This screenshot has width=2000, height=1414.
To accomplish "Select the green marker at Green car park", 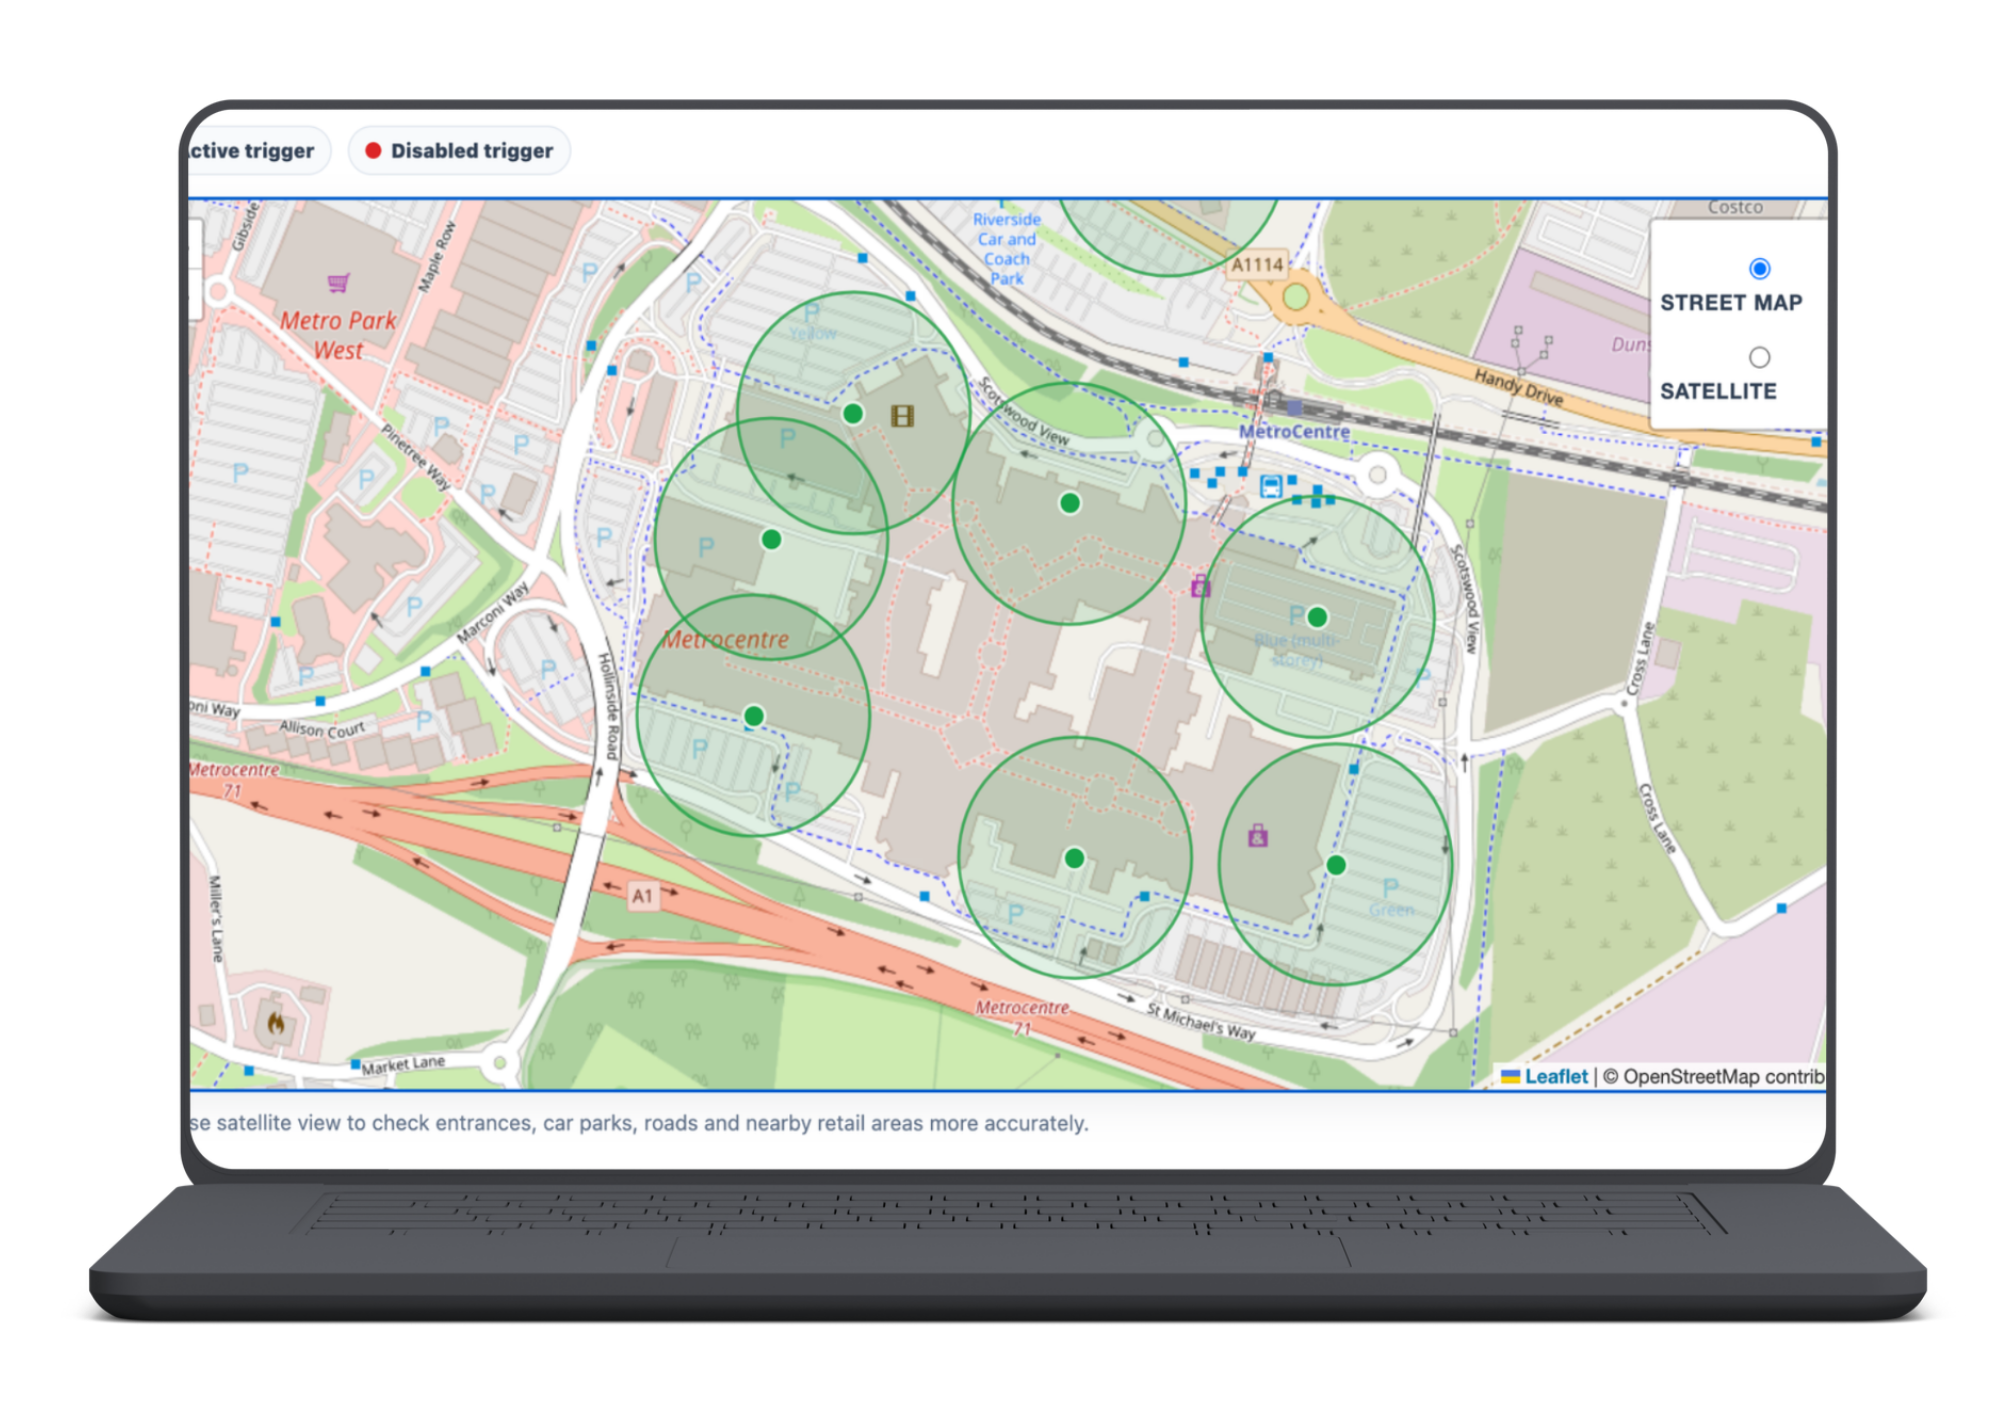I will (1336, 865).
